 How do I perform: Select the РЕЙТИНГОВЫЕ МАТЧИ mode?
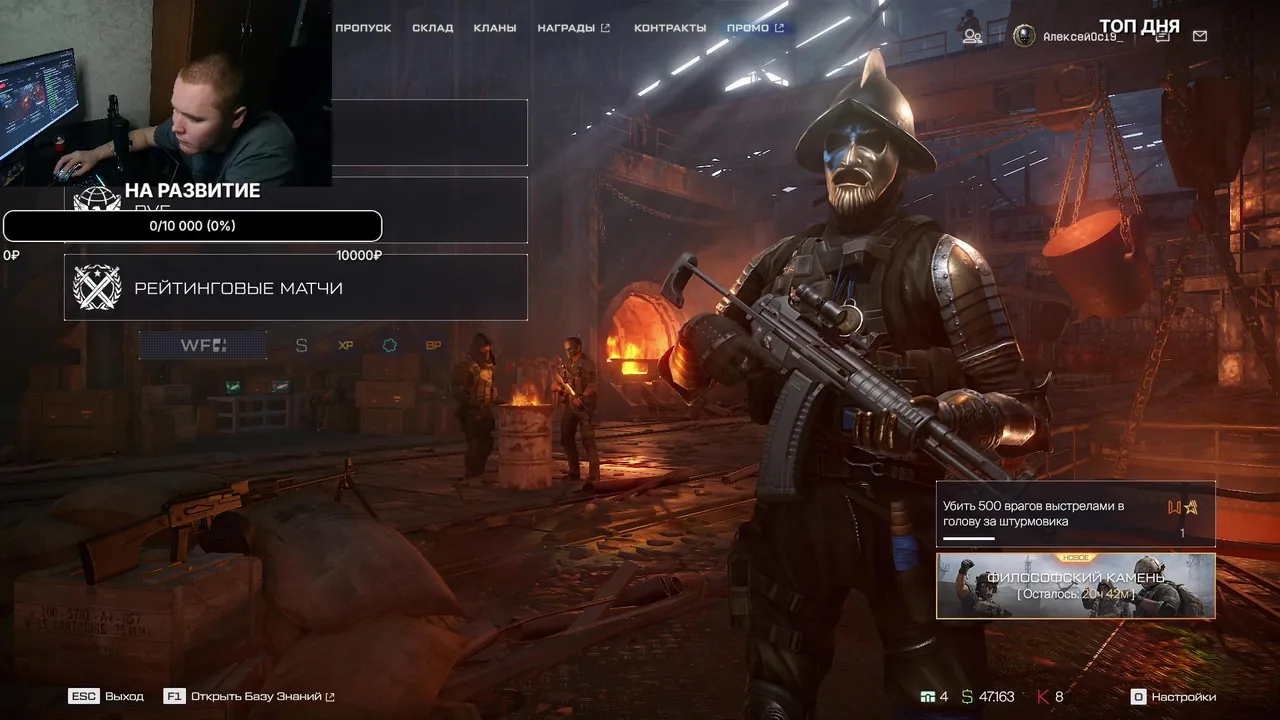pyautogui.click(x=296, y=287)
